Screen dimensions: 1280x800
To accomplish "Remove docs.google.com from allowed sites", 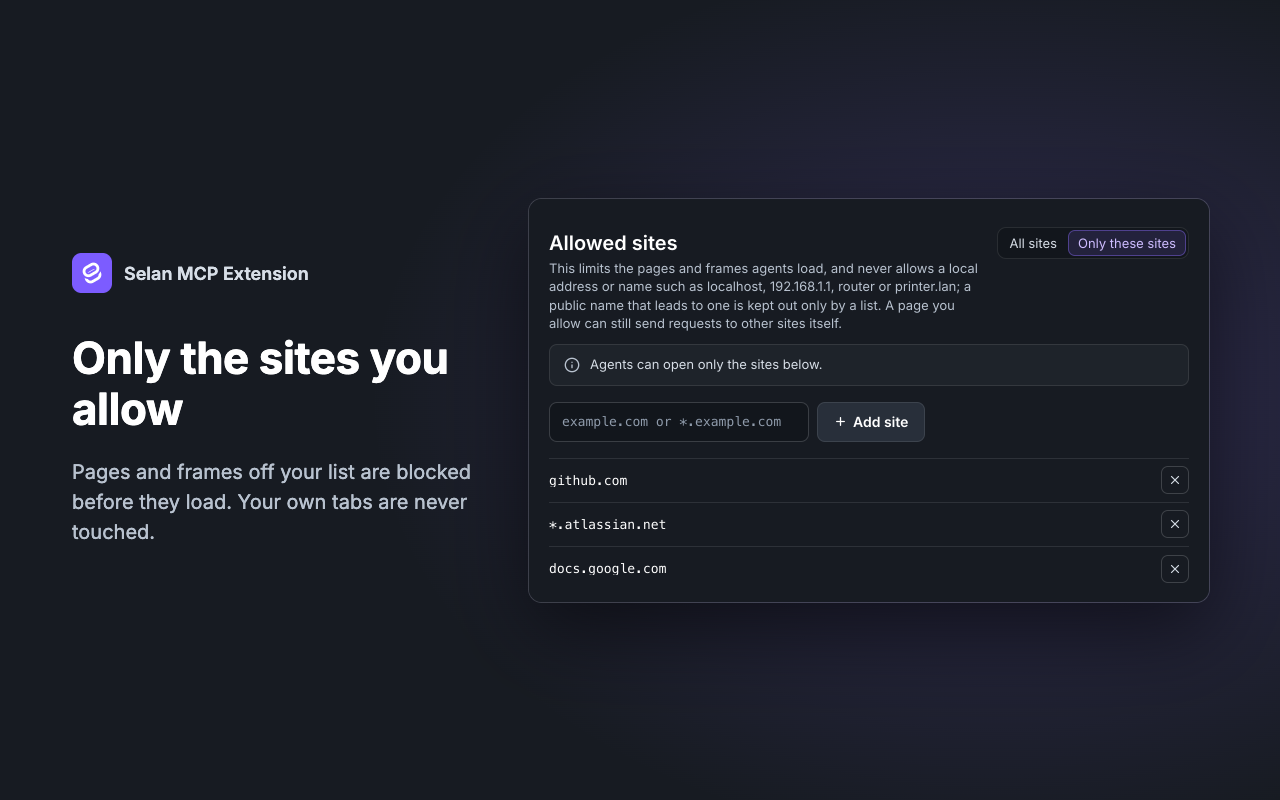I will [x=1175, y=569].
